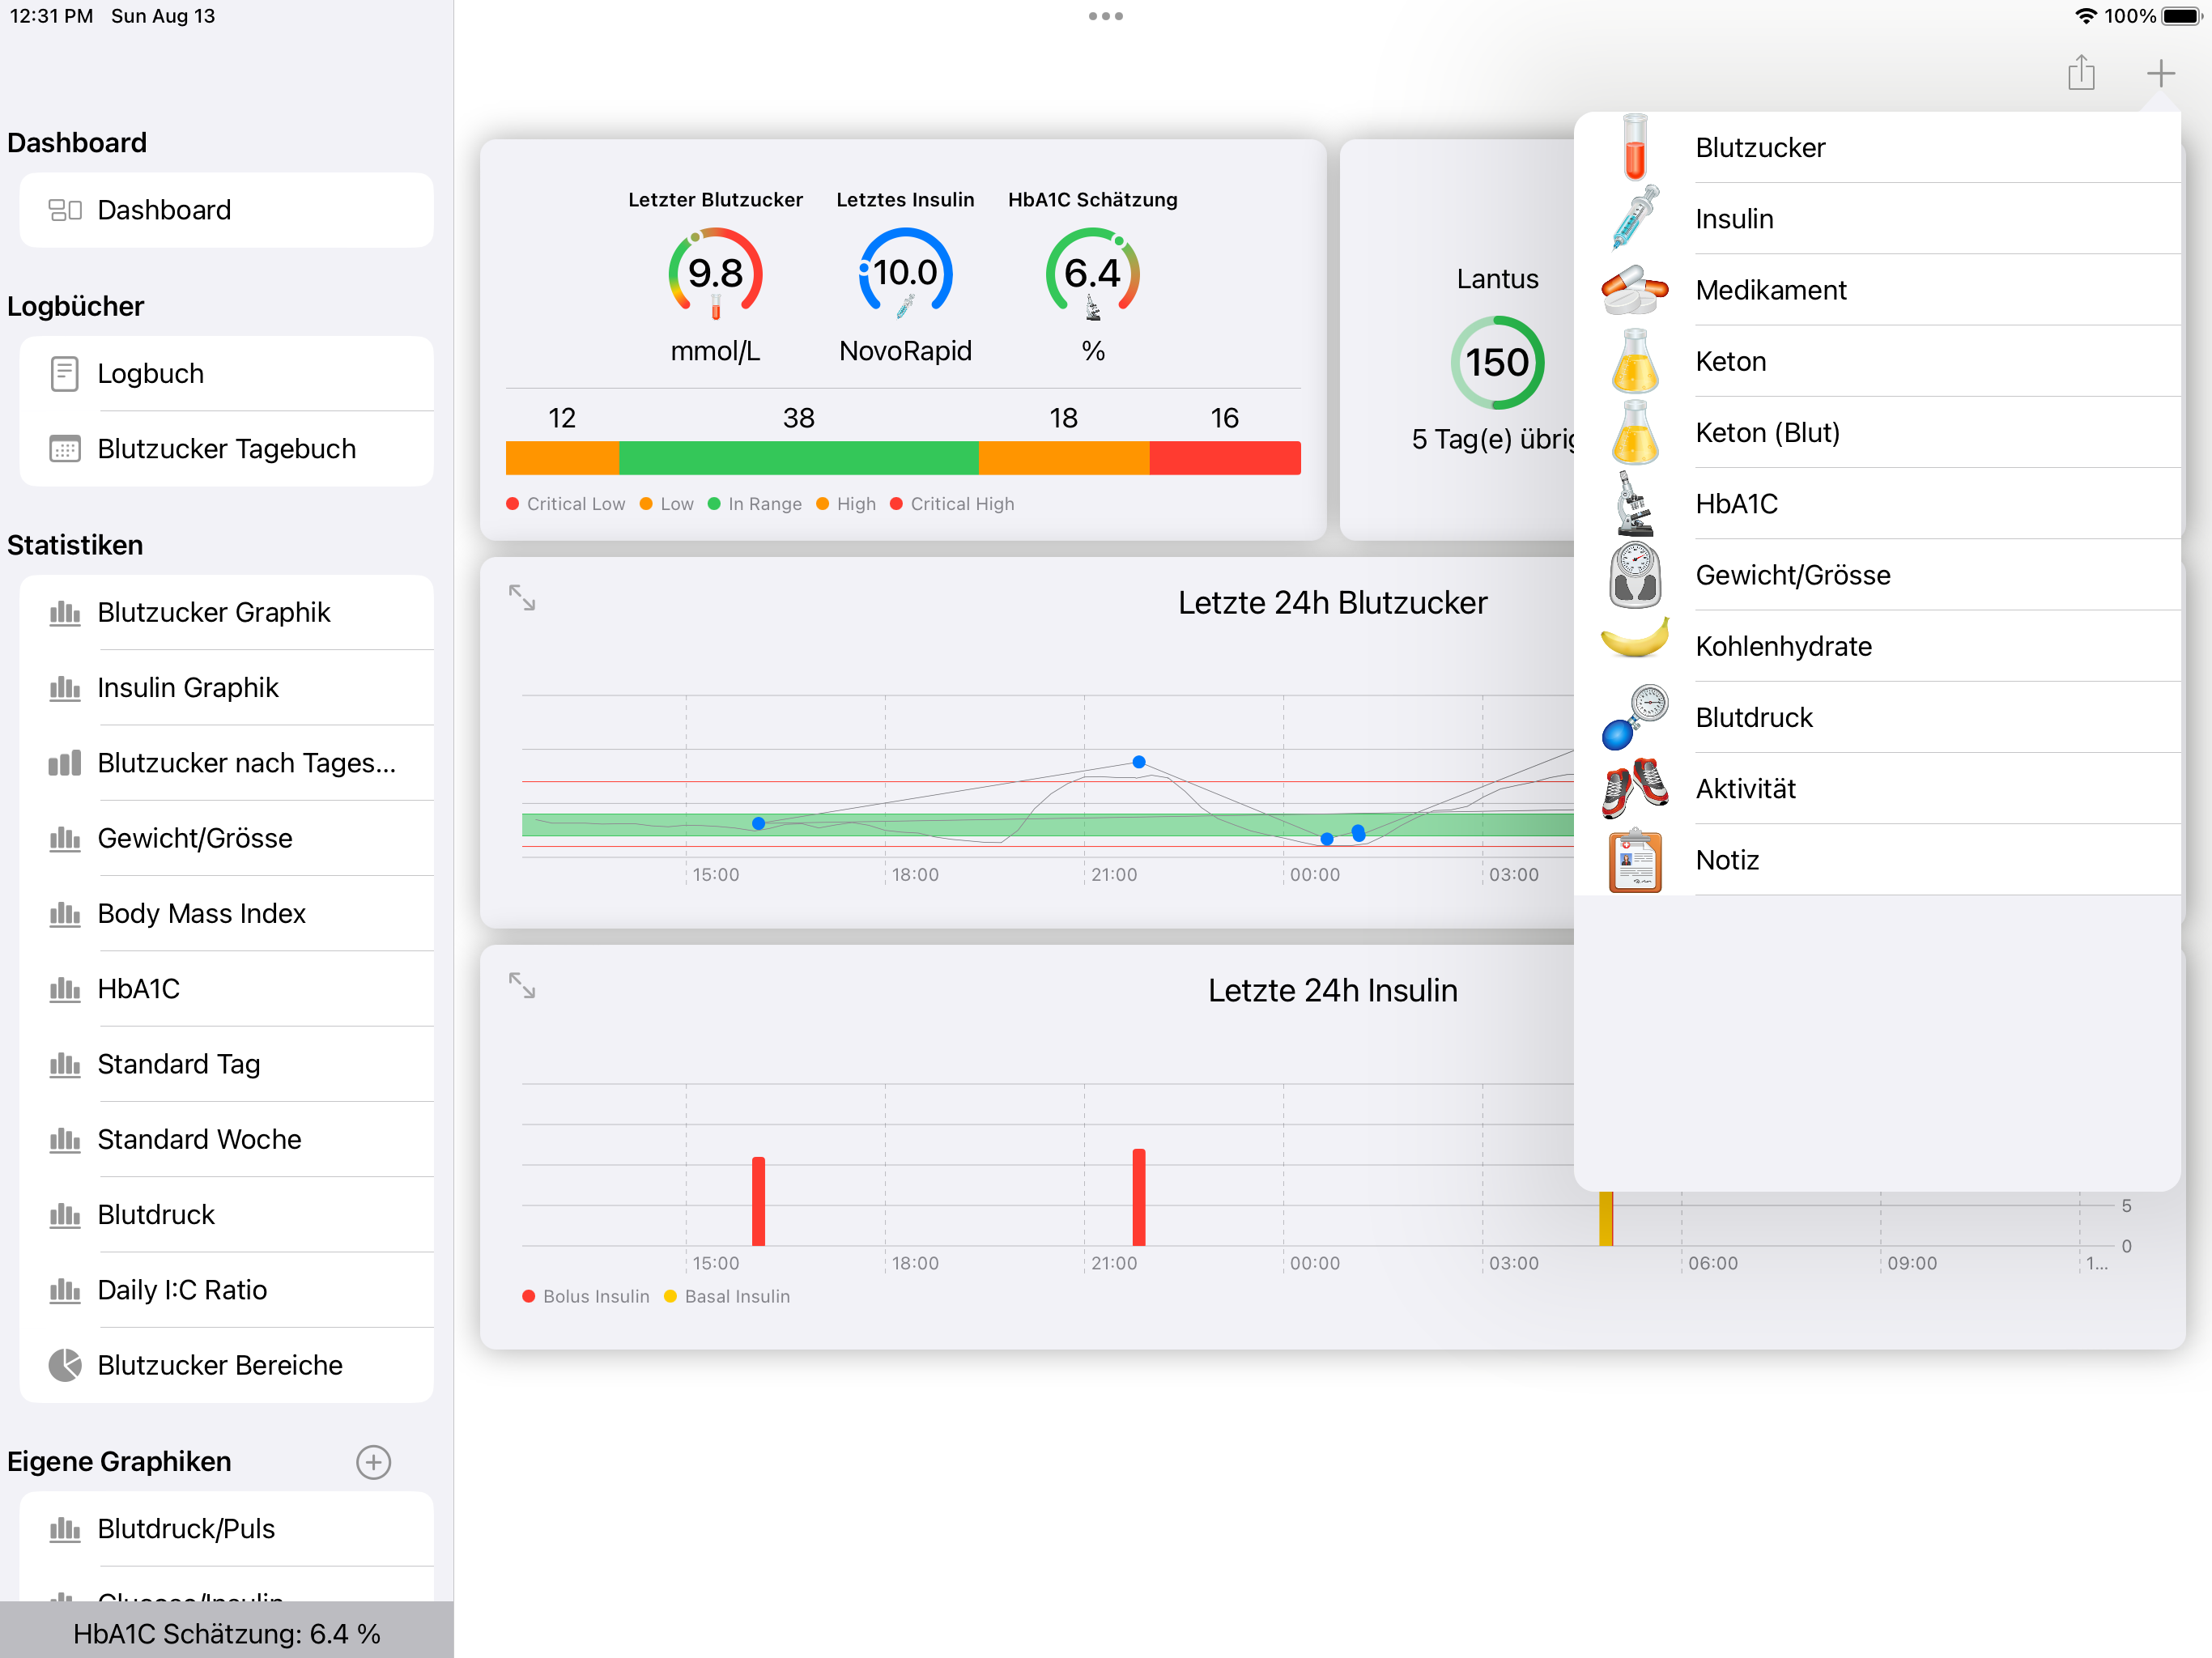Tap the red bolus bar near 21:00
Image resolution: width=2212 pixels, height=1658 pixels.
click(x=1139, y=1197)
